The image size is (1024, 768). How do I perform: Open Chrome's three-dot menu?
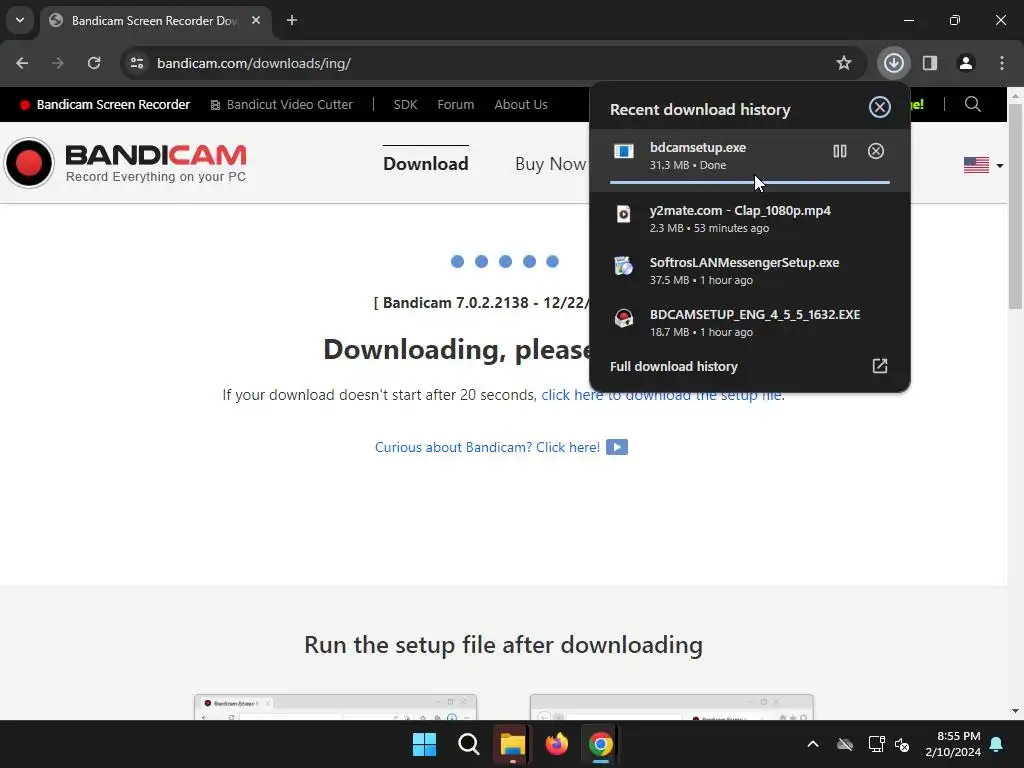1001,63
